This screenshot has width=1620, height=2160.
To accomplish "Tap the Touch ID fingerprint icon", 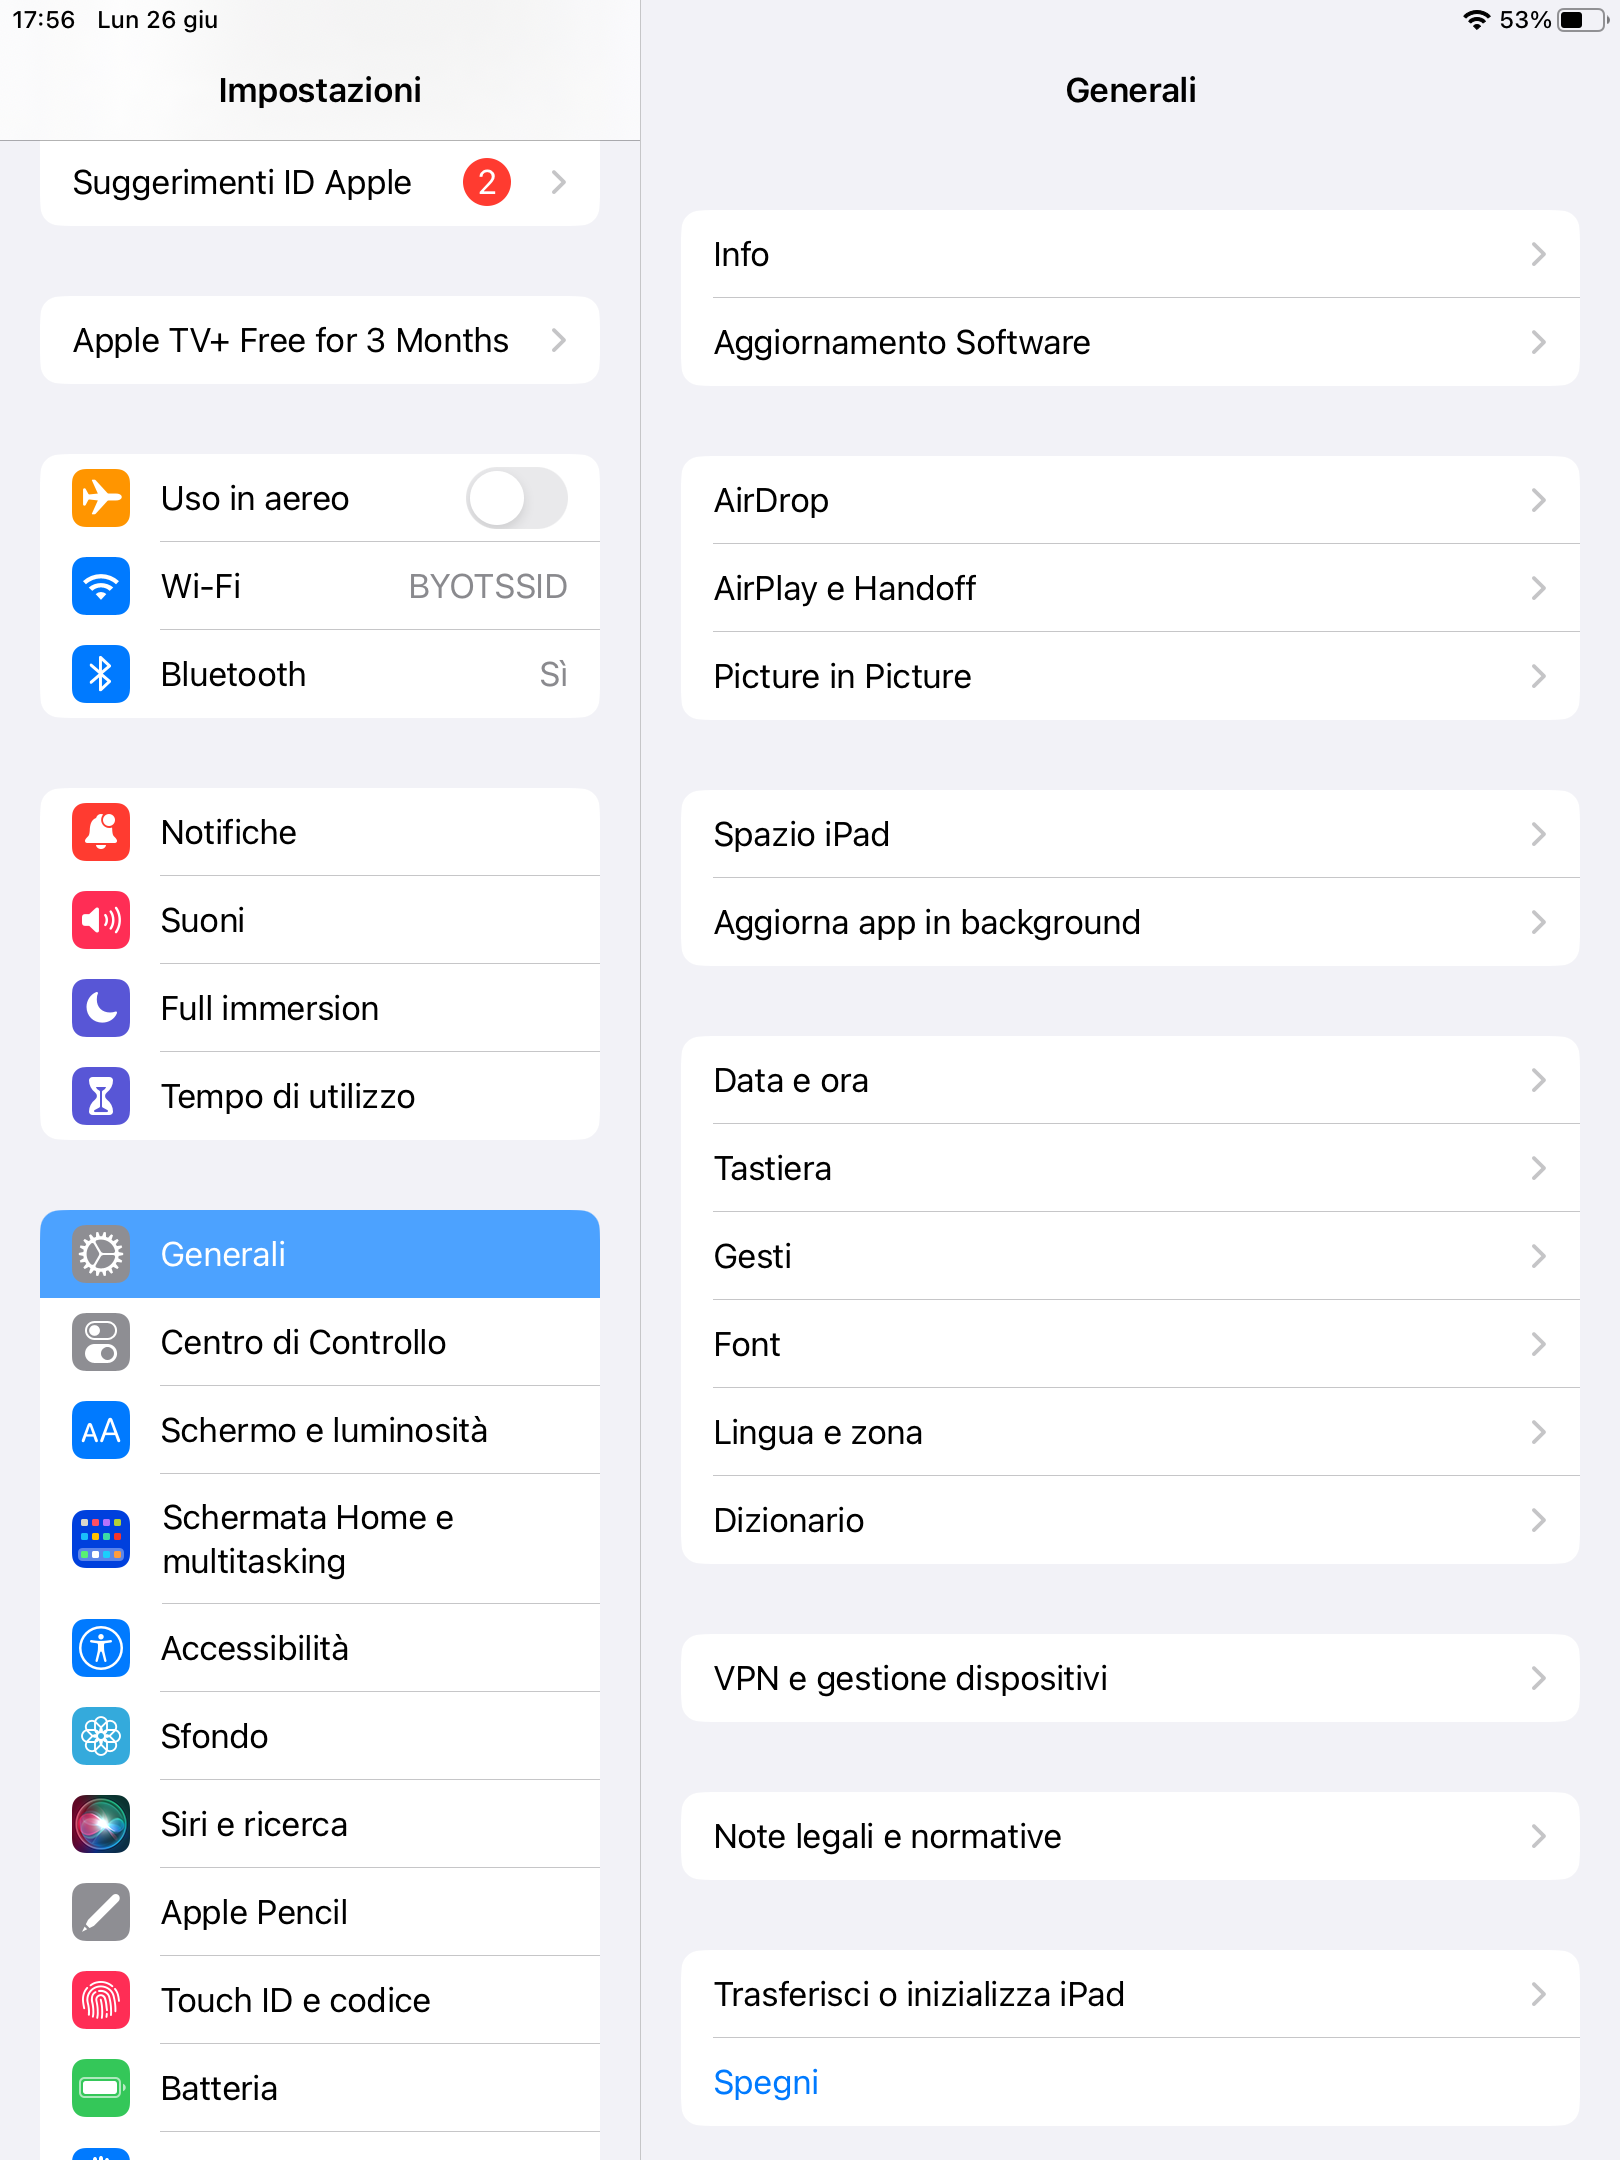I will pos(101,2000).
